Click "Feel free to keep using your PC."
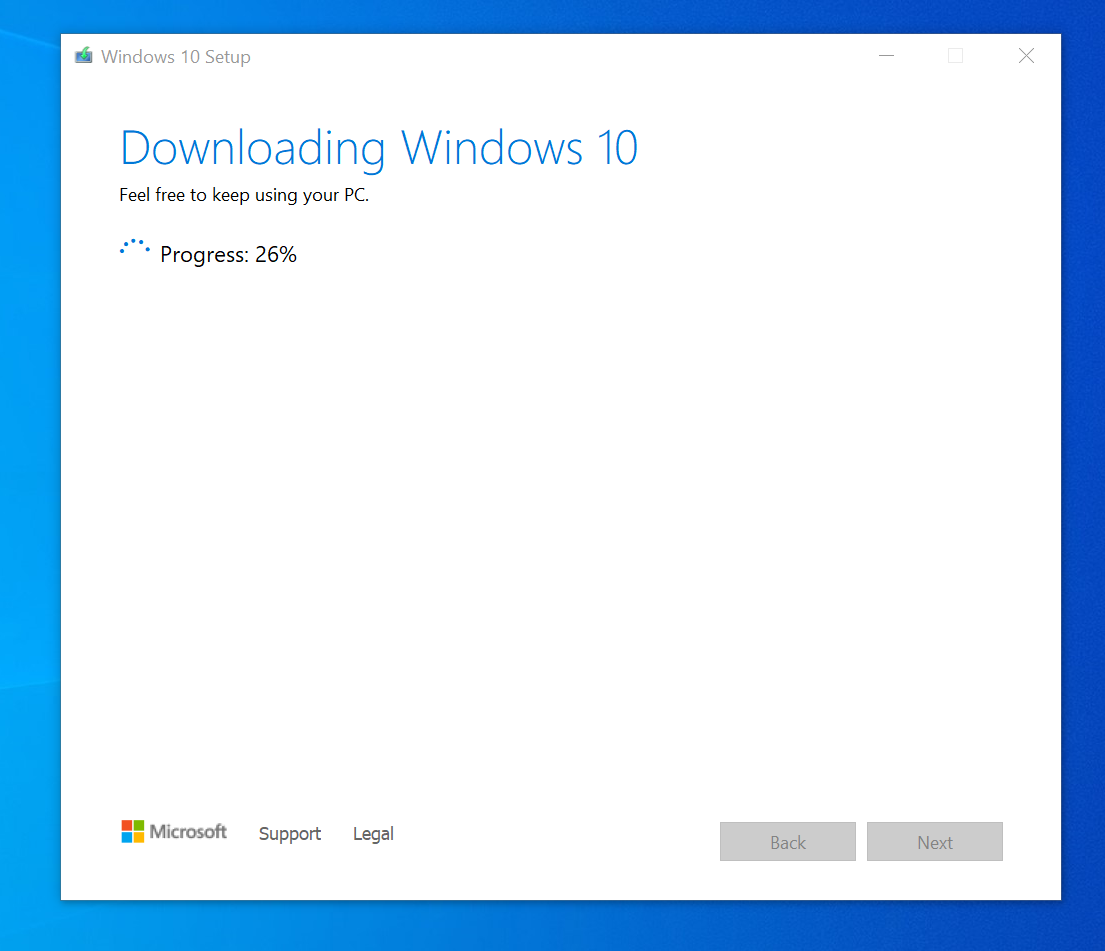1105x951 pixels. click(x=244, y=195)
